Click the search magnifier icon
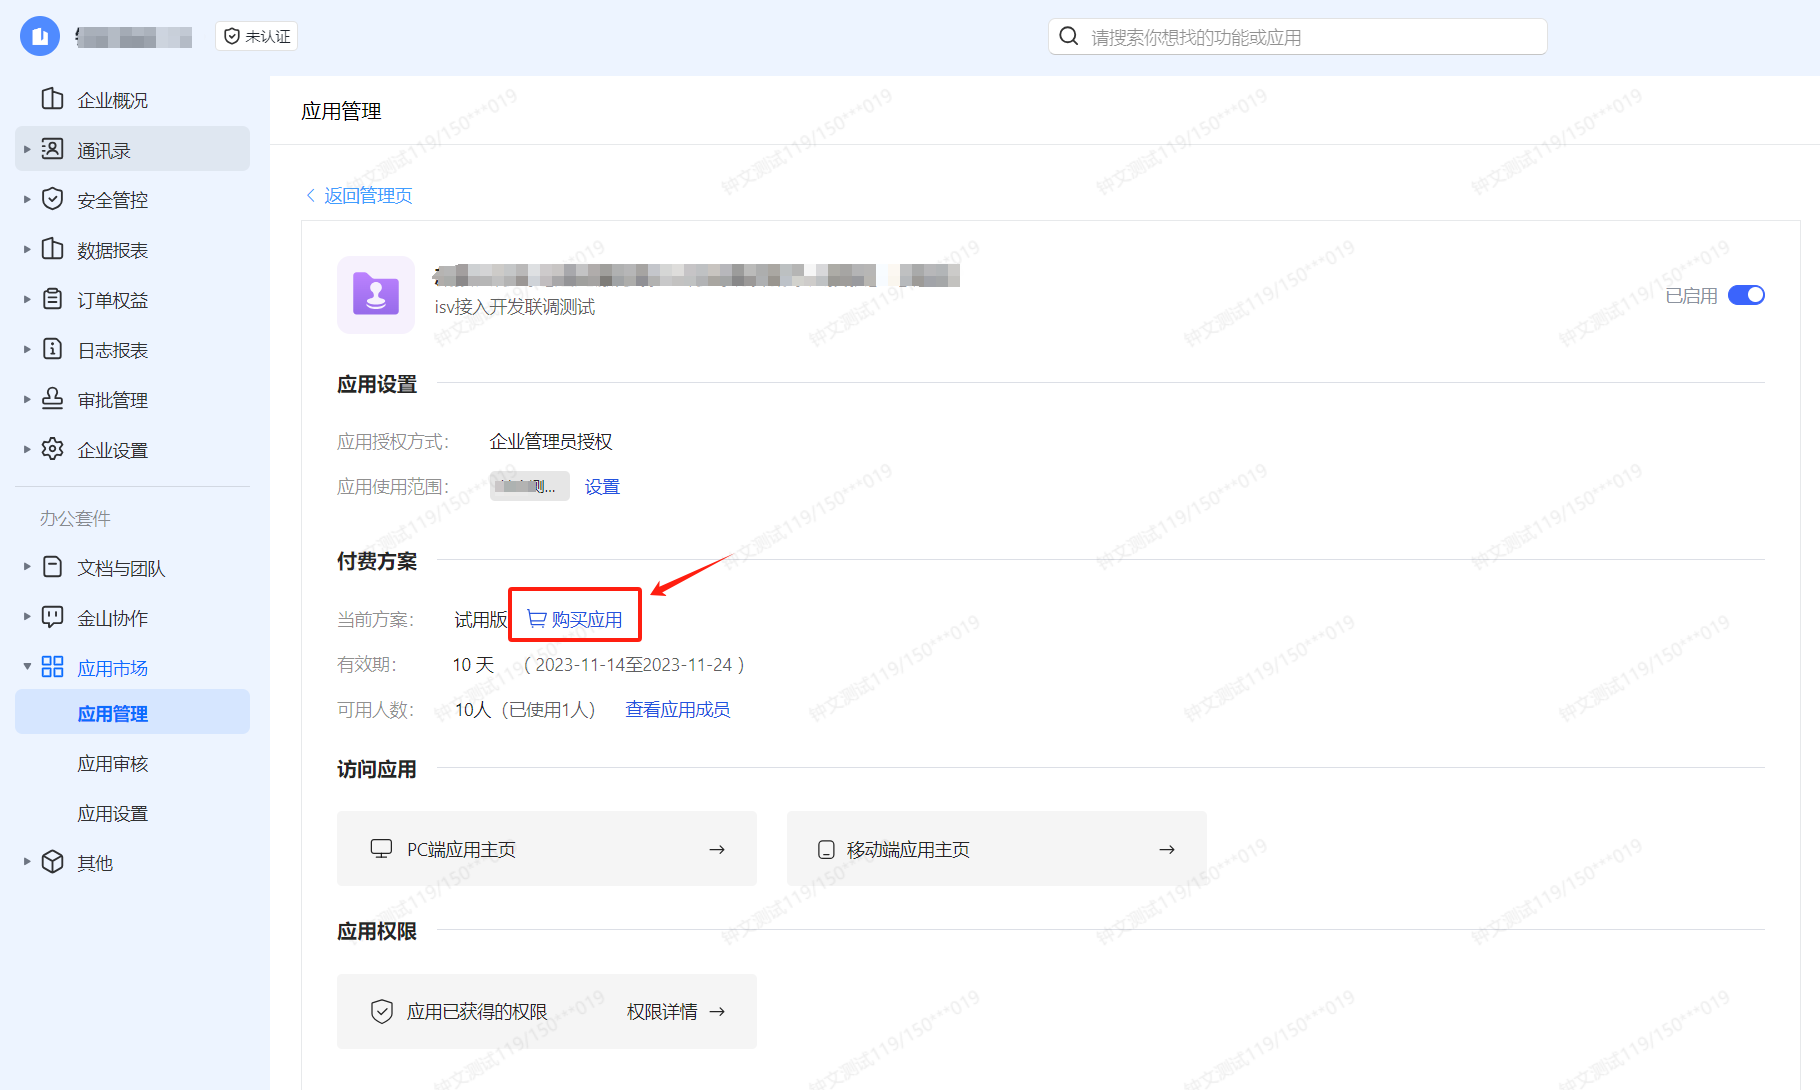 pos(1069,37)
